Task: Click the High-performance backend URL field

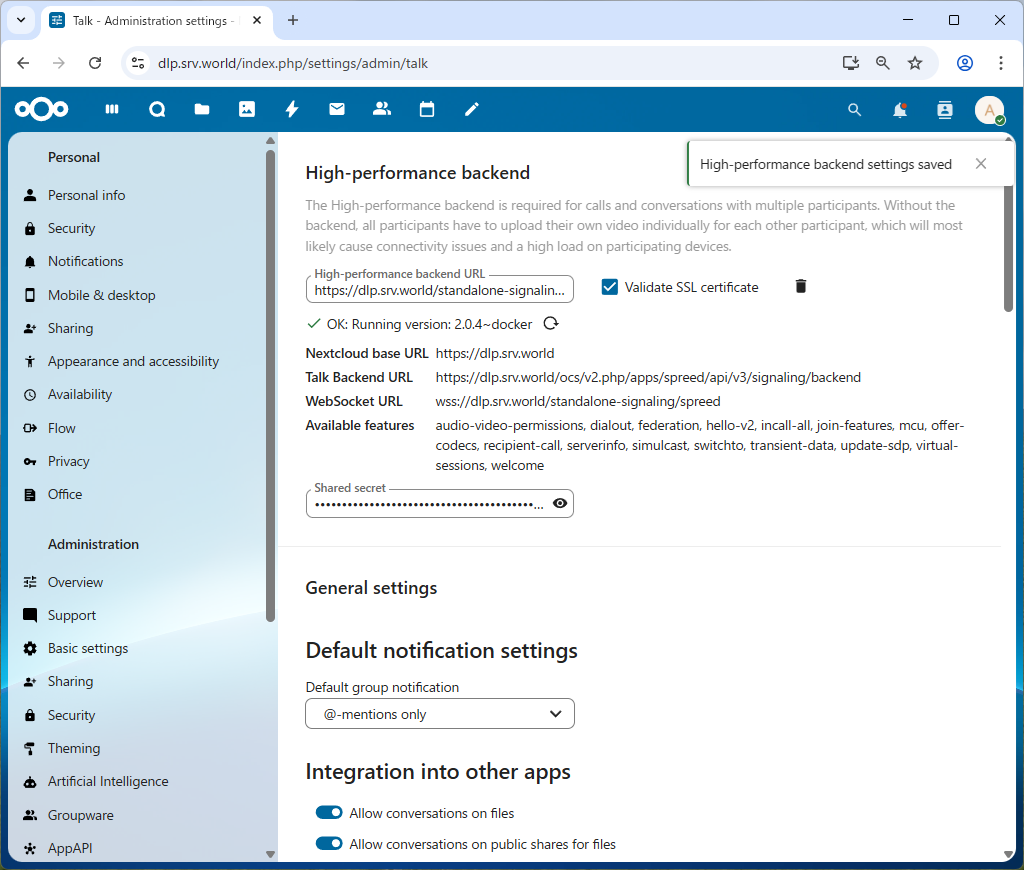Action: click(439, 291)
